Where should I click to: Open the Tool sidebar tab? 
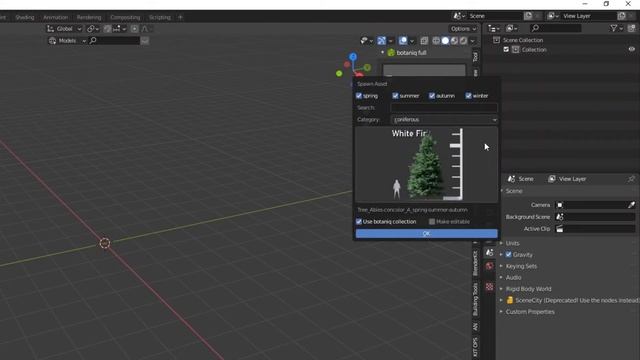pyautogui.click(x=475, y=57)
